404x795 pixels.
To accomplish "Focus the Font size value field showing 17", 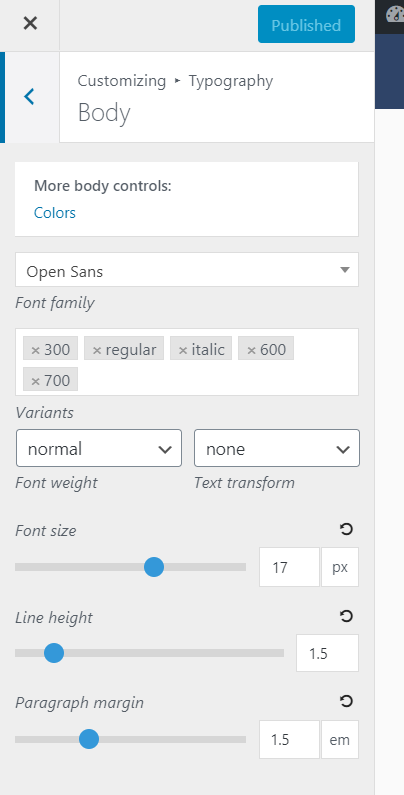I will point(289,567).
